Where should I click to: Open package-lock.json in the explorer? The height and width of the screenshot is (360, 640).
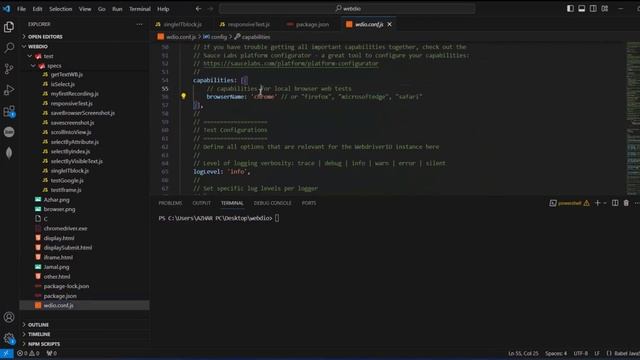pyautogui.click(x=66, y=286)
